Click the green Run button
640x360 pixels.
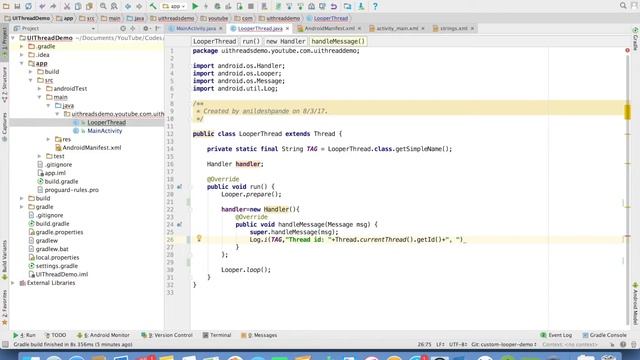[195, 6]
